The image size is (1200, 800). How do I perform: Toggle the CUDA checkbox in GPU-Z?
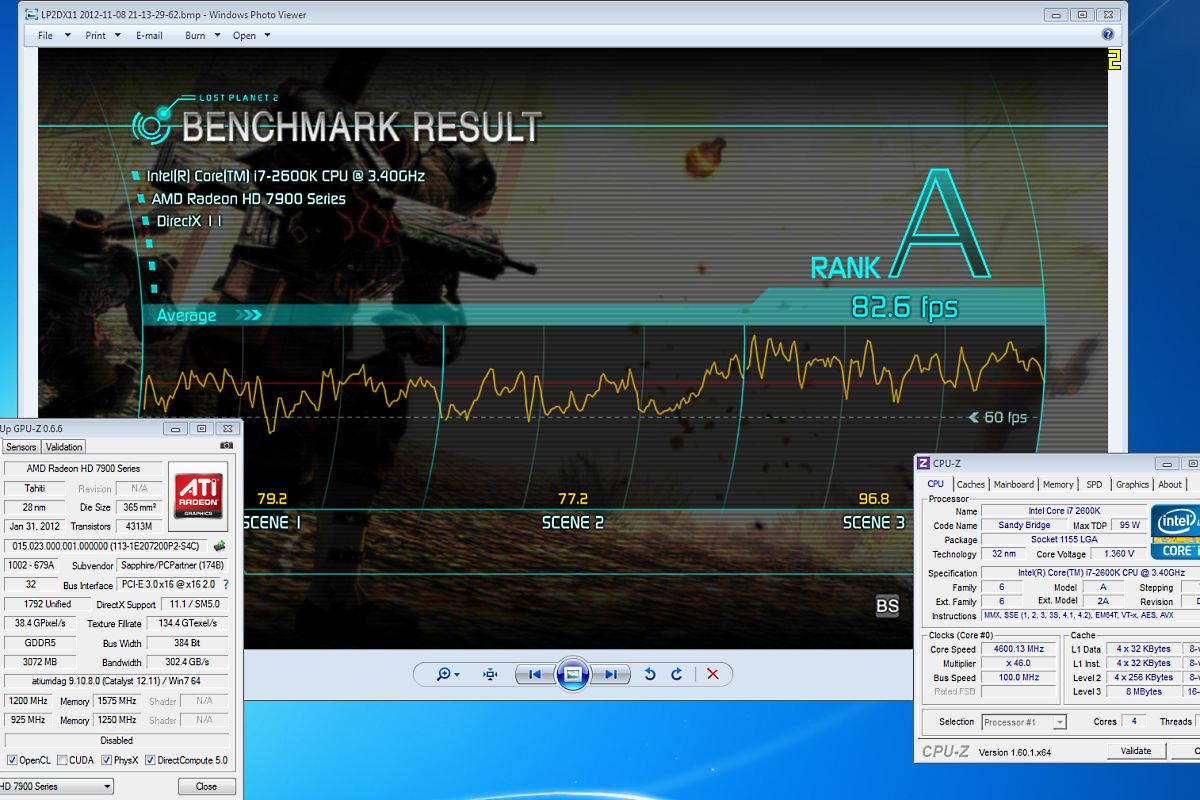pos(62,760)
